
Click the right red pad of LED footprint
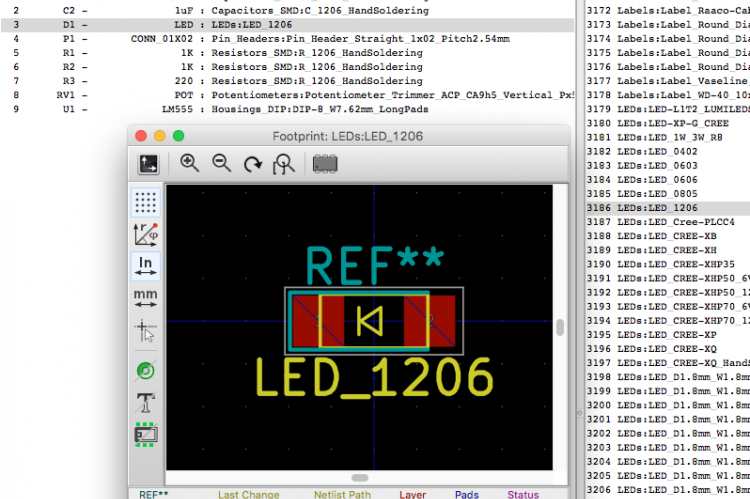coord(430,321)
